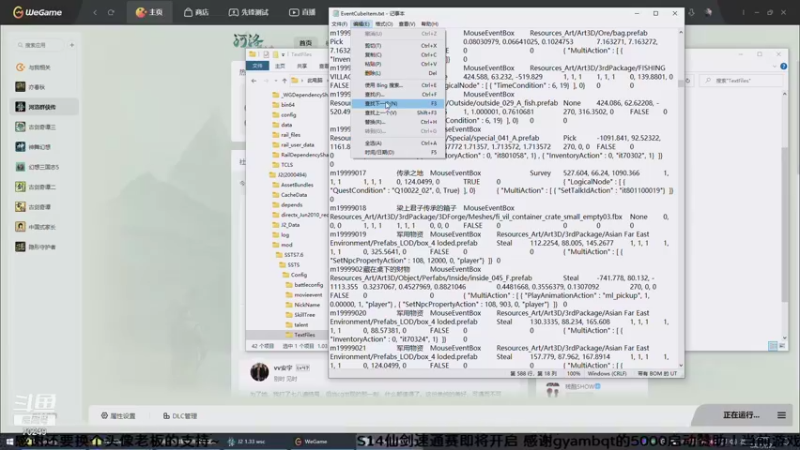
Task: Select SkillTree folder in Explorer tree
Action: coord(301,315)
